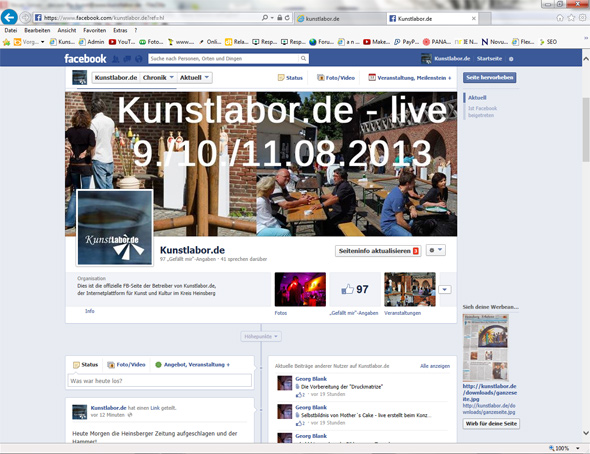Viewport: 590px width, 454px height.
Task: Expand the Chronik dropdown
Action: click(x=158, y=77)
